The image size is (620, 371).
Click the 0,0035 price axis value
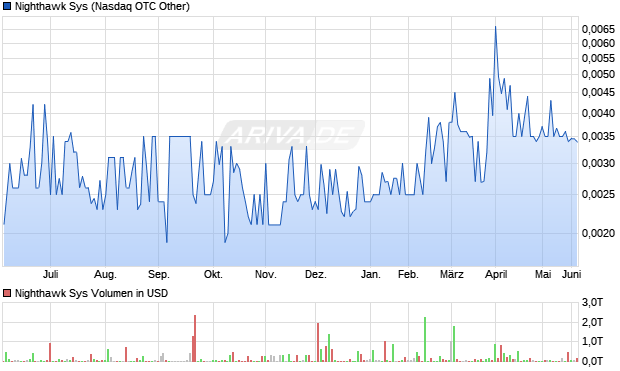pos(598,136)
